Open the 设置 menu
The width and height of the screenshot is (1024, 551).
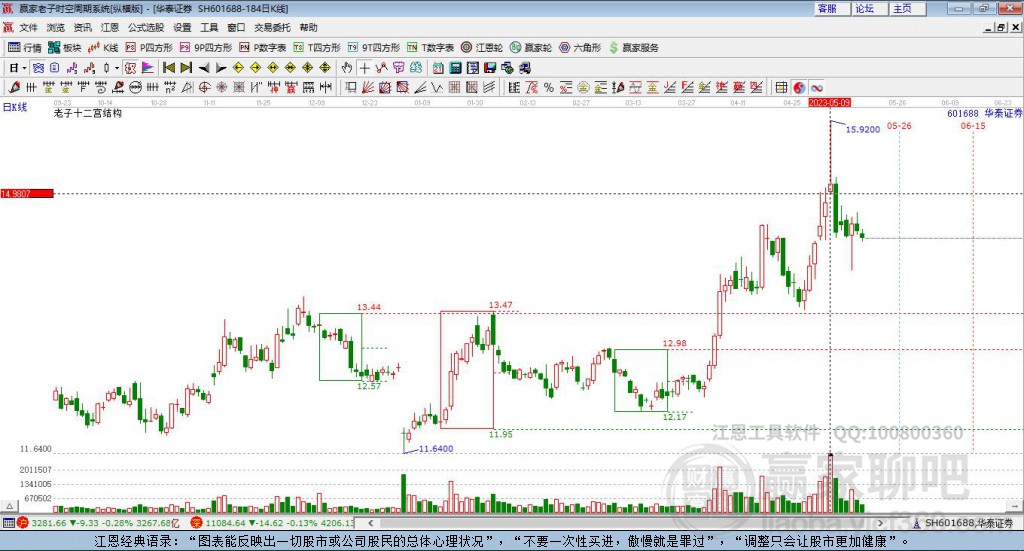point(182,27)
